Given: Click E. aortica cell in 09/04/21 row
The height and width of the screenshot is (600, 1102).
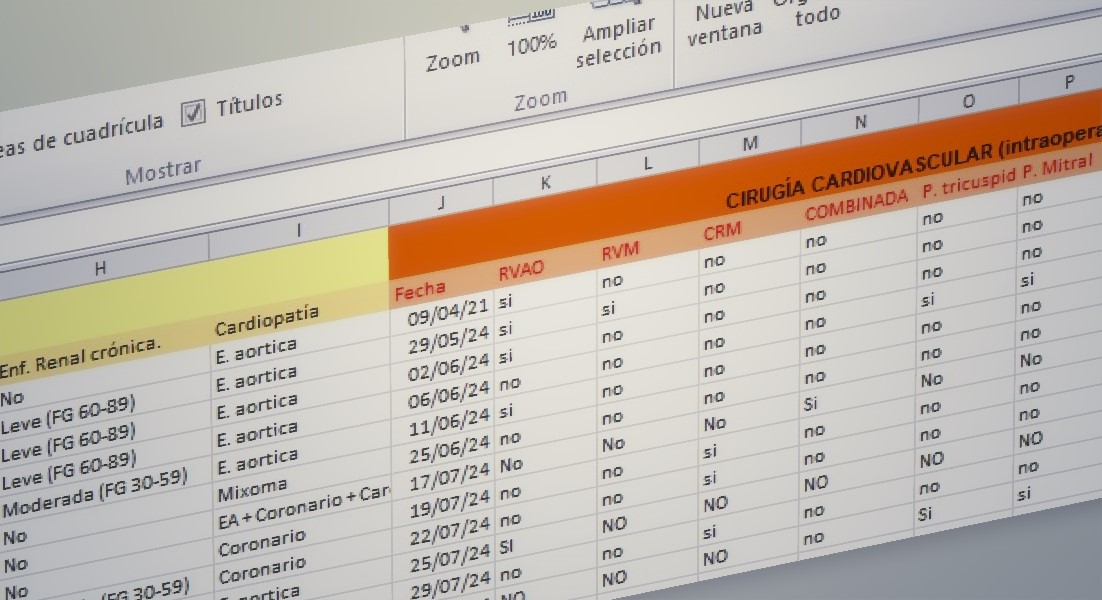Looking at the screenshot, I should click(256, 351).
